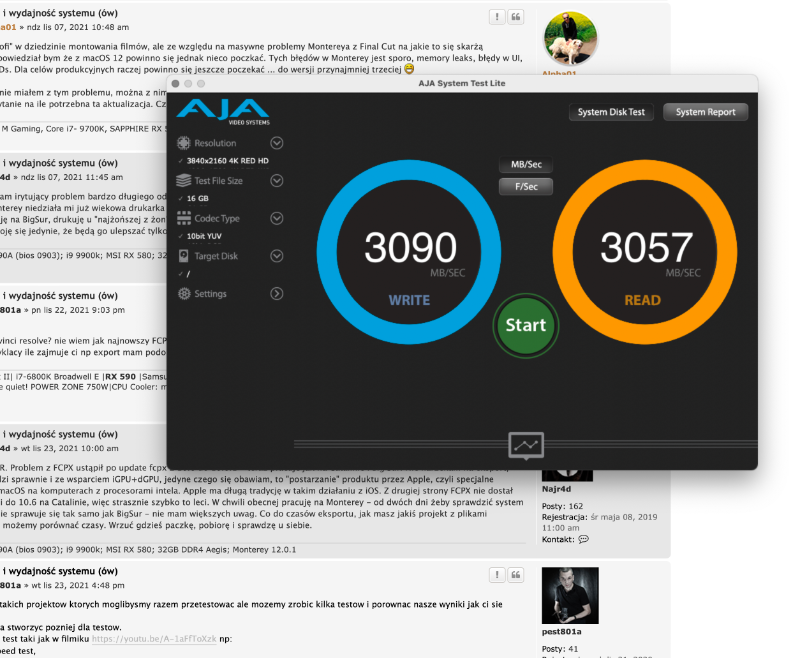Select the F/Sec unit toggle
Image resolution: width=800 pixels, height=658 pixels.
(526, 187)
